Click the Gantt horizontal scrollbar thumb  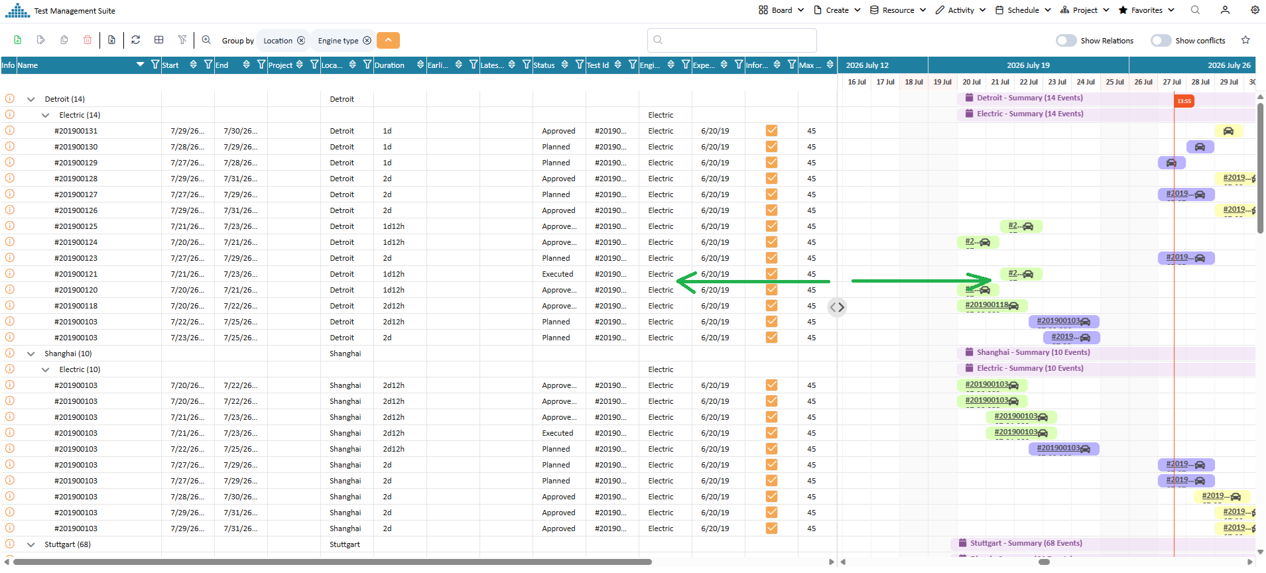(1044, 562)
